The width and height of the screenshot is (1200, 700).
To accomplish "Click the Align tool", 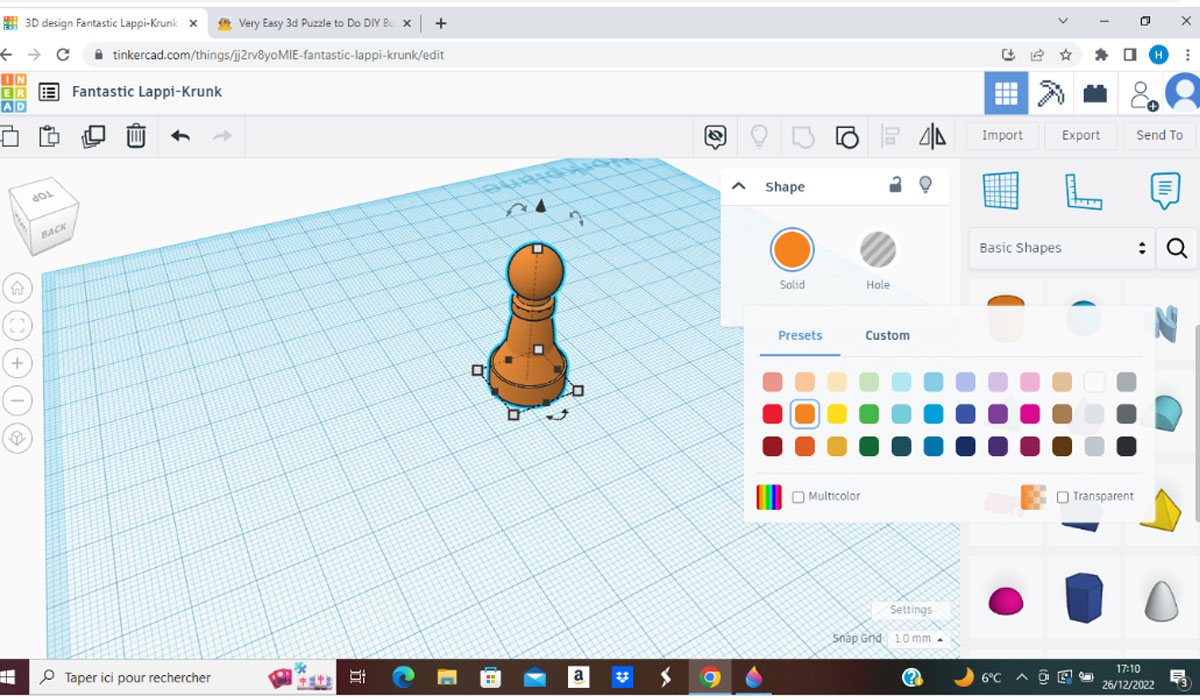I will pos(890,135).
